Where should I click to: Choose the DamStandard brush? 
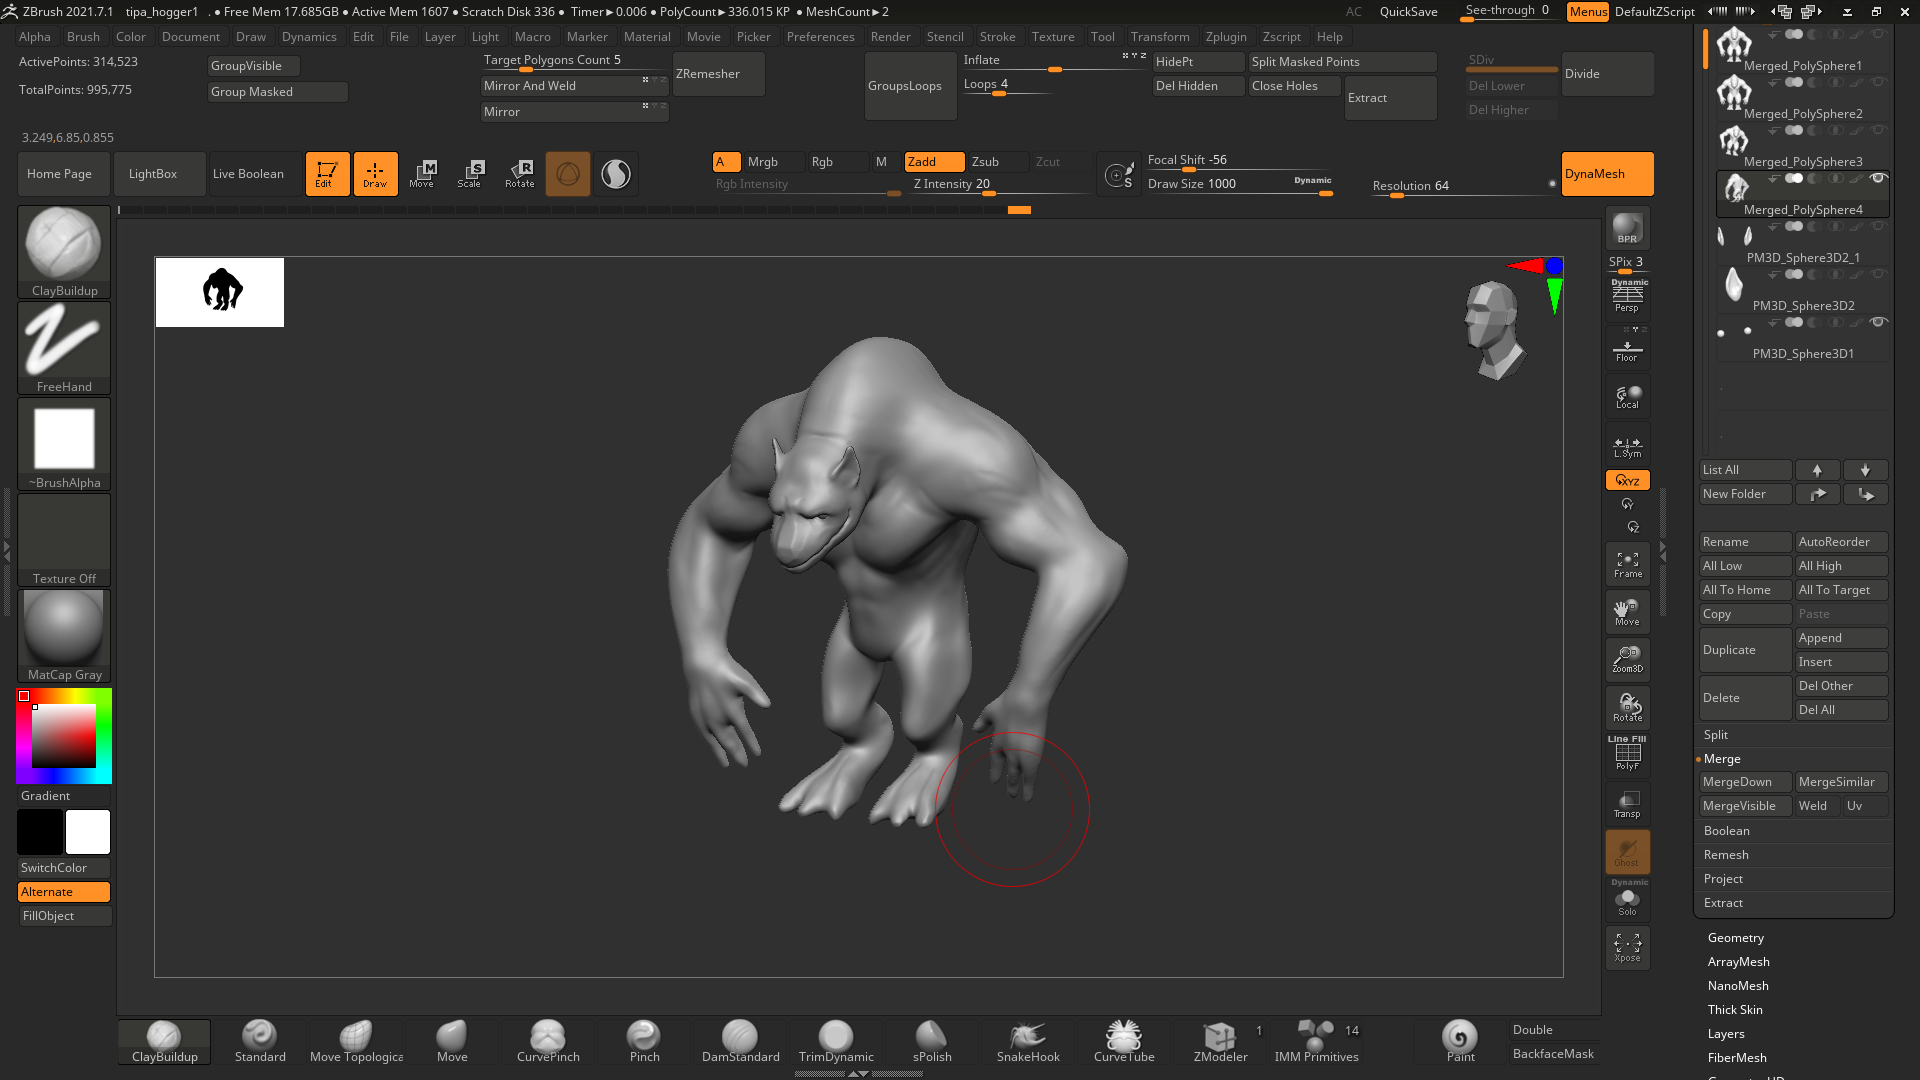pos(740,1041)
